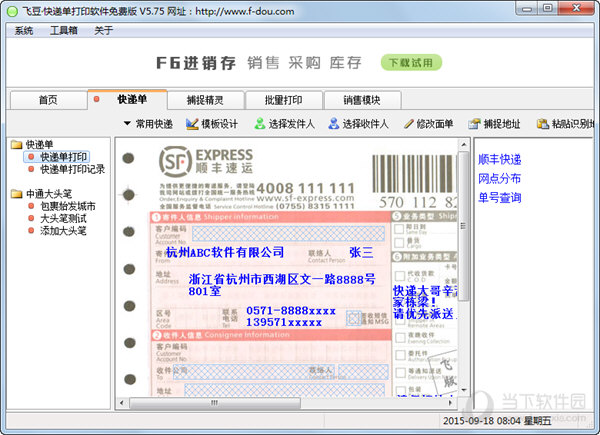Viewport: 600px width, 435px height.
Task: Click the horizontal scrollbar thumb
Action: [x=215, y=402]
